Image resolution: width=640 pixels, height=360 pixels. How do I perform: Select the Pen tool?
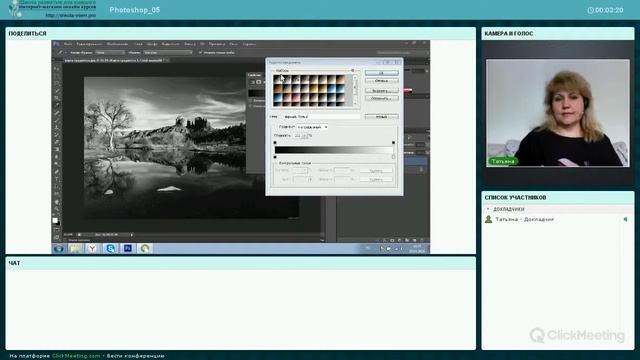tap(57, 171)
